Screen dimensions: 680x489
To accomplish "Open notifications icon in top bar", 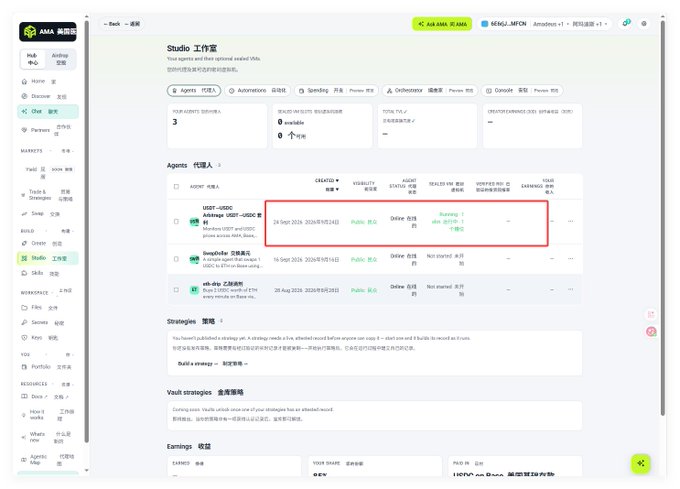I will click(x=626, y=23).
